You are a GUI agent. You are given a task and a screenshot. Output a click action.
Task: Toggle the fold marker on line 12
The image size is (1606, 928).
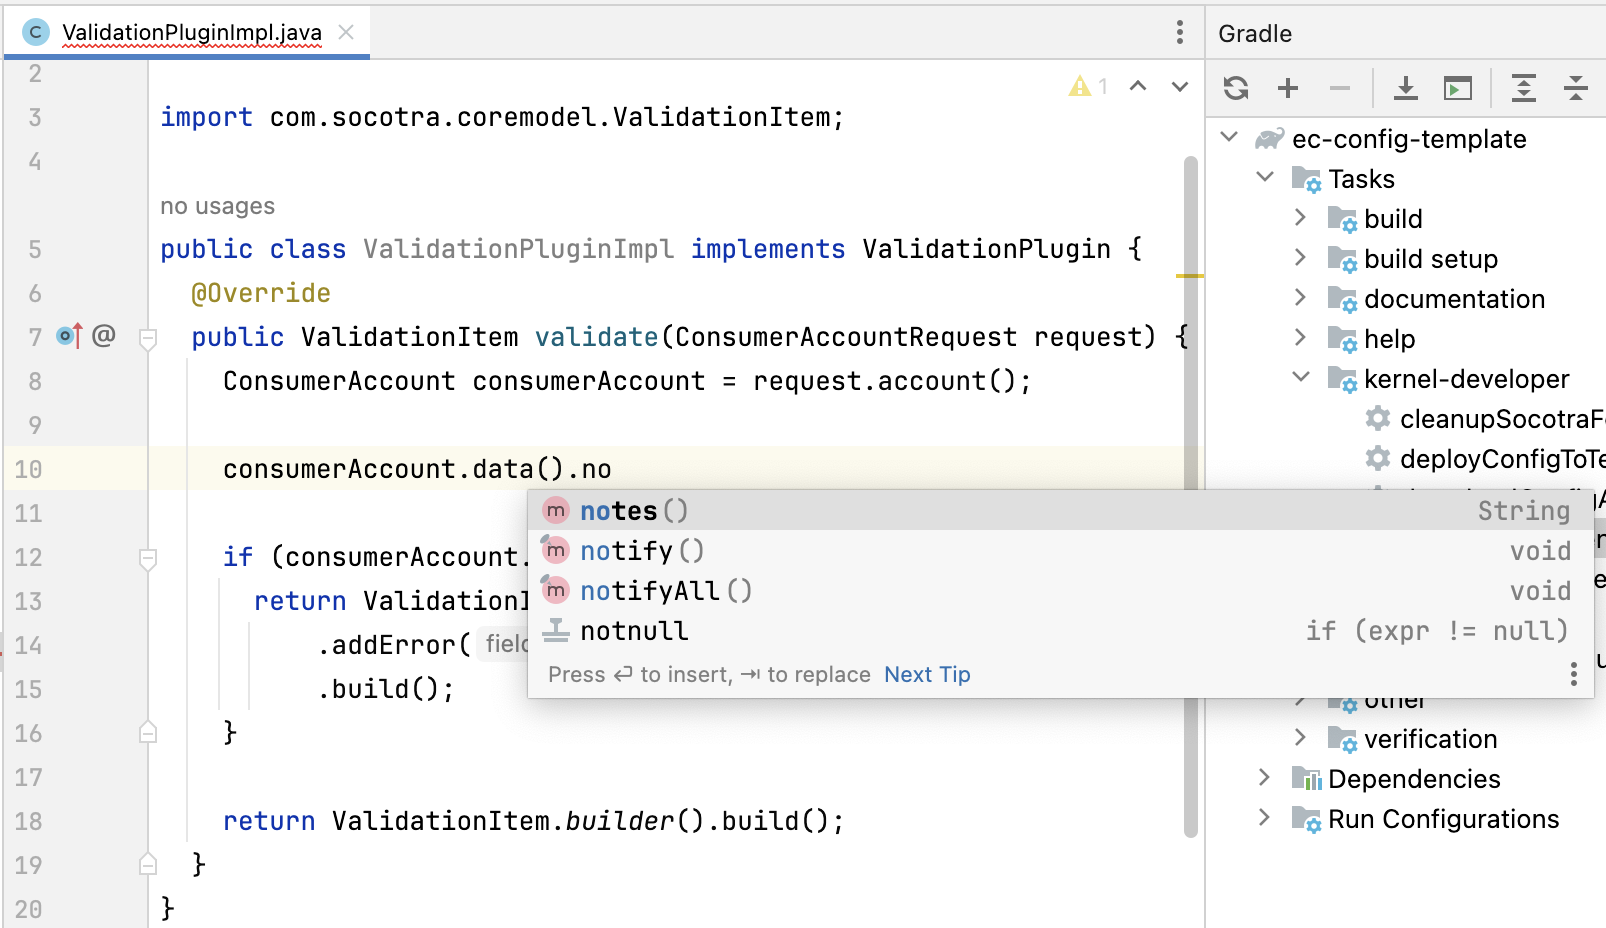click(x=148, y=559)
